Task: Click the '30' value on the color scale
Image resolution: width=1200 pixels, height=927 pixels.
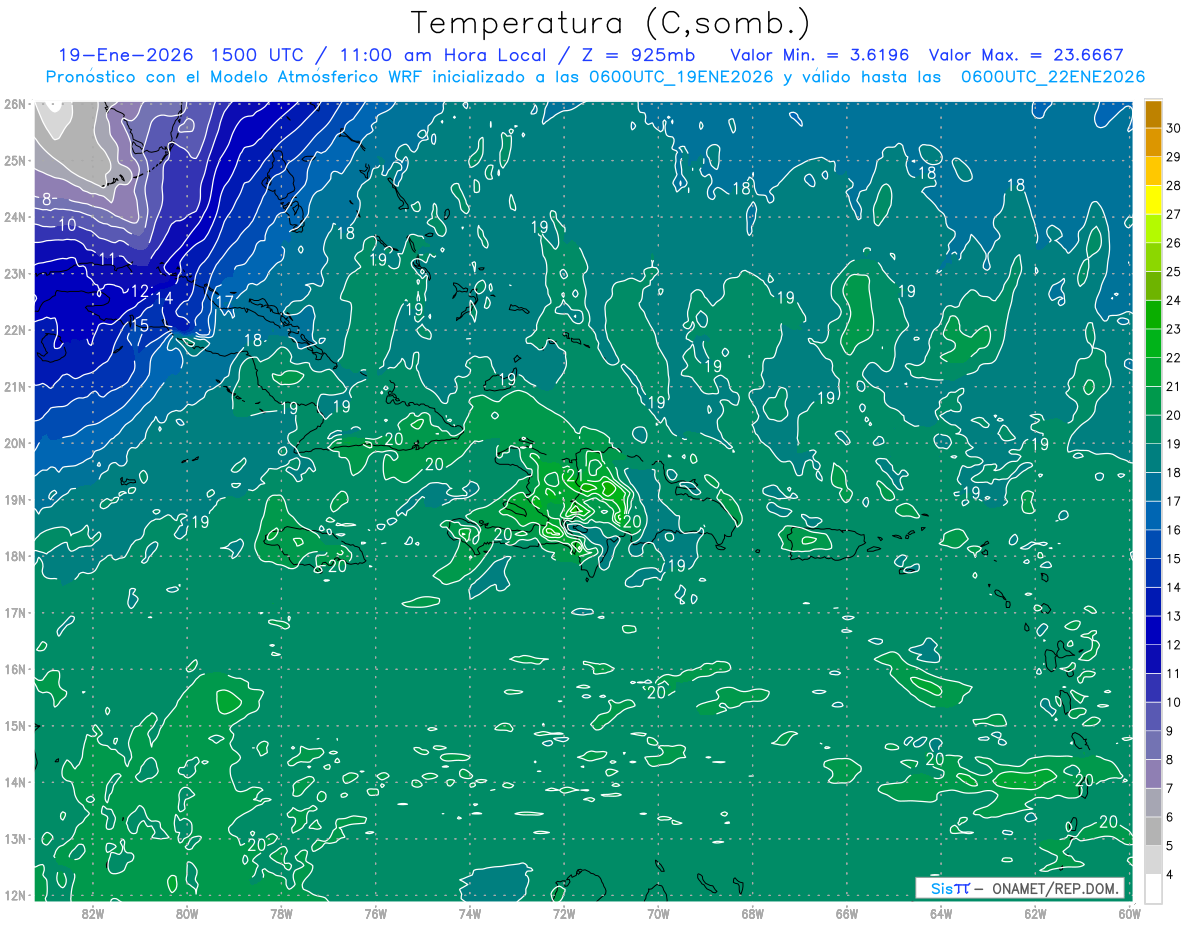Action: pos(1174,127)
